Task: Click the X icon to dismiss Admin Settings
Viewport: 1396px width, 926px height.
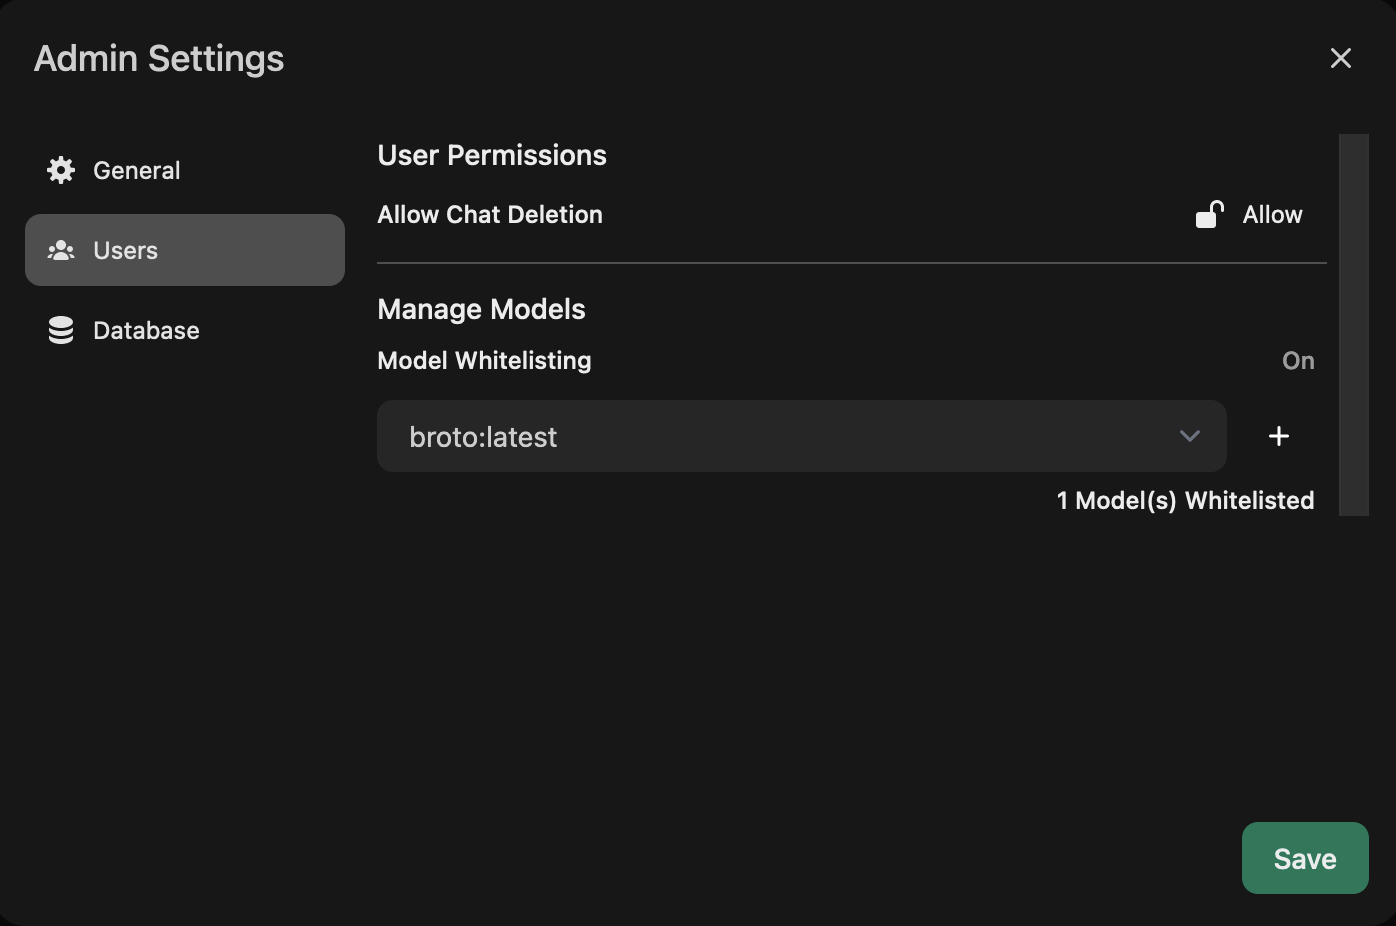Action: 1340,58
